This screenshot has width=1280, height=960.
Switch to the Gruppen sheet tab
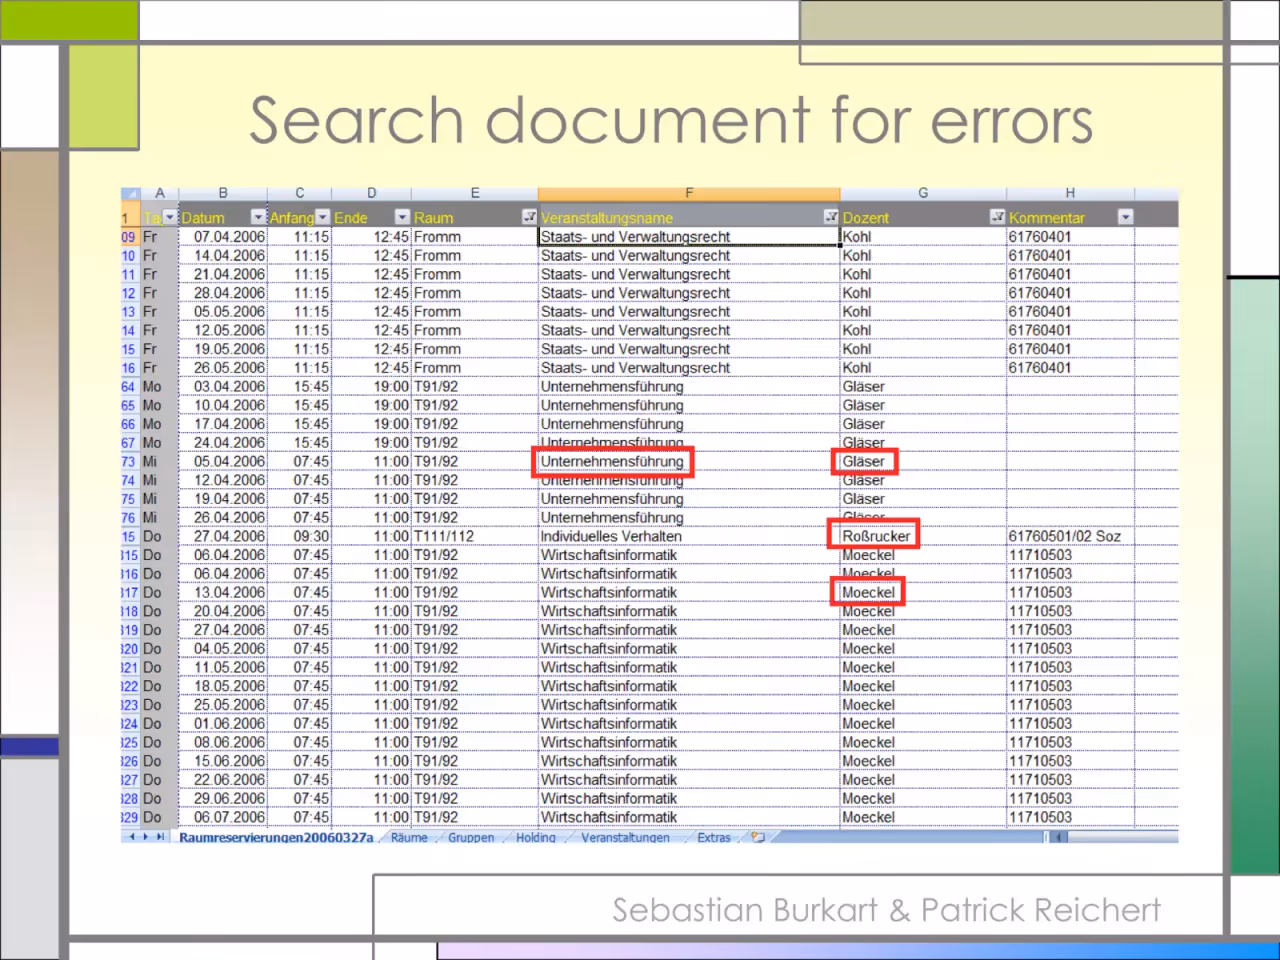(x=471, y=837)
